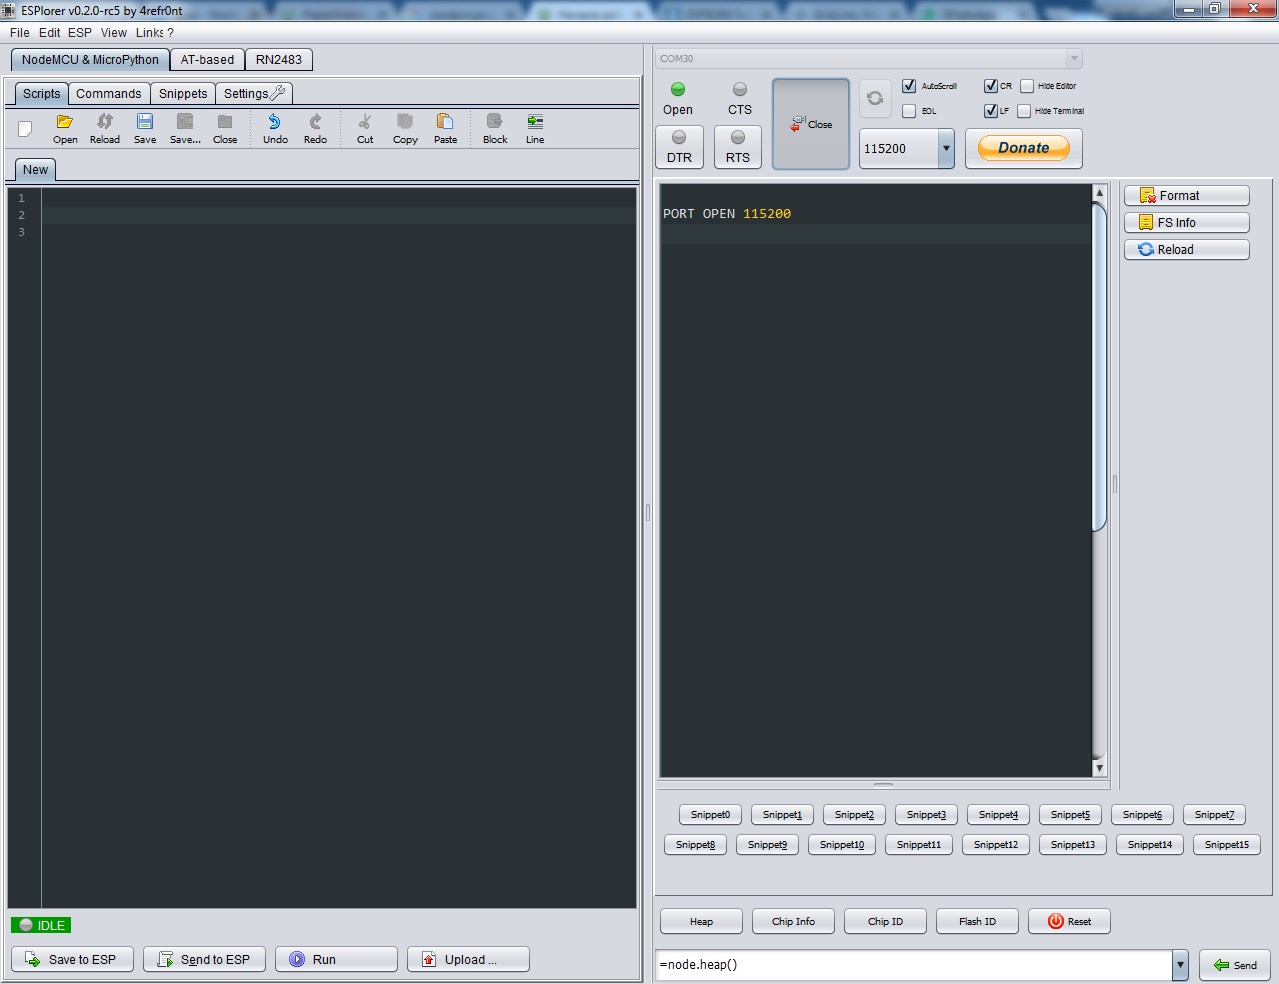Screen dimensions: 1279x984
Task: Select the Save icon in the Scripts toolbar
Action: 144,128
